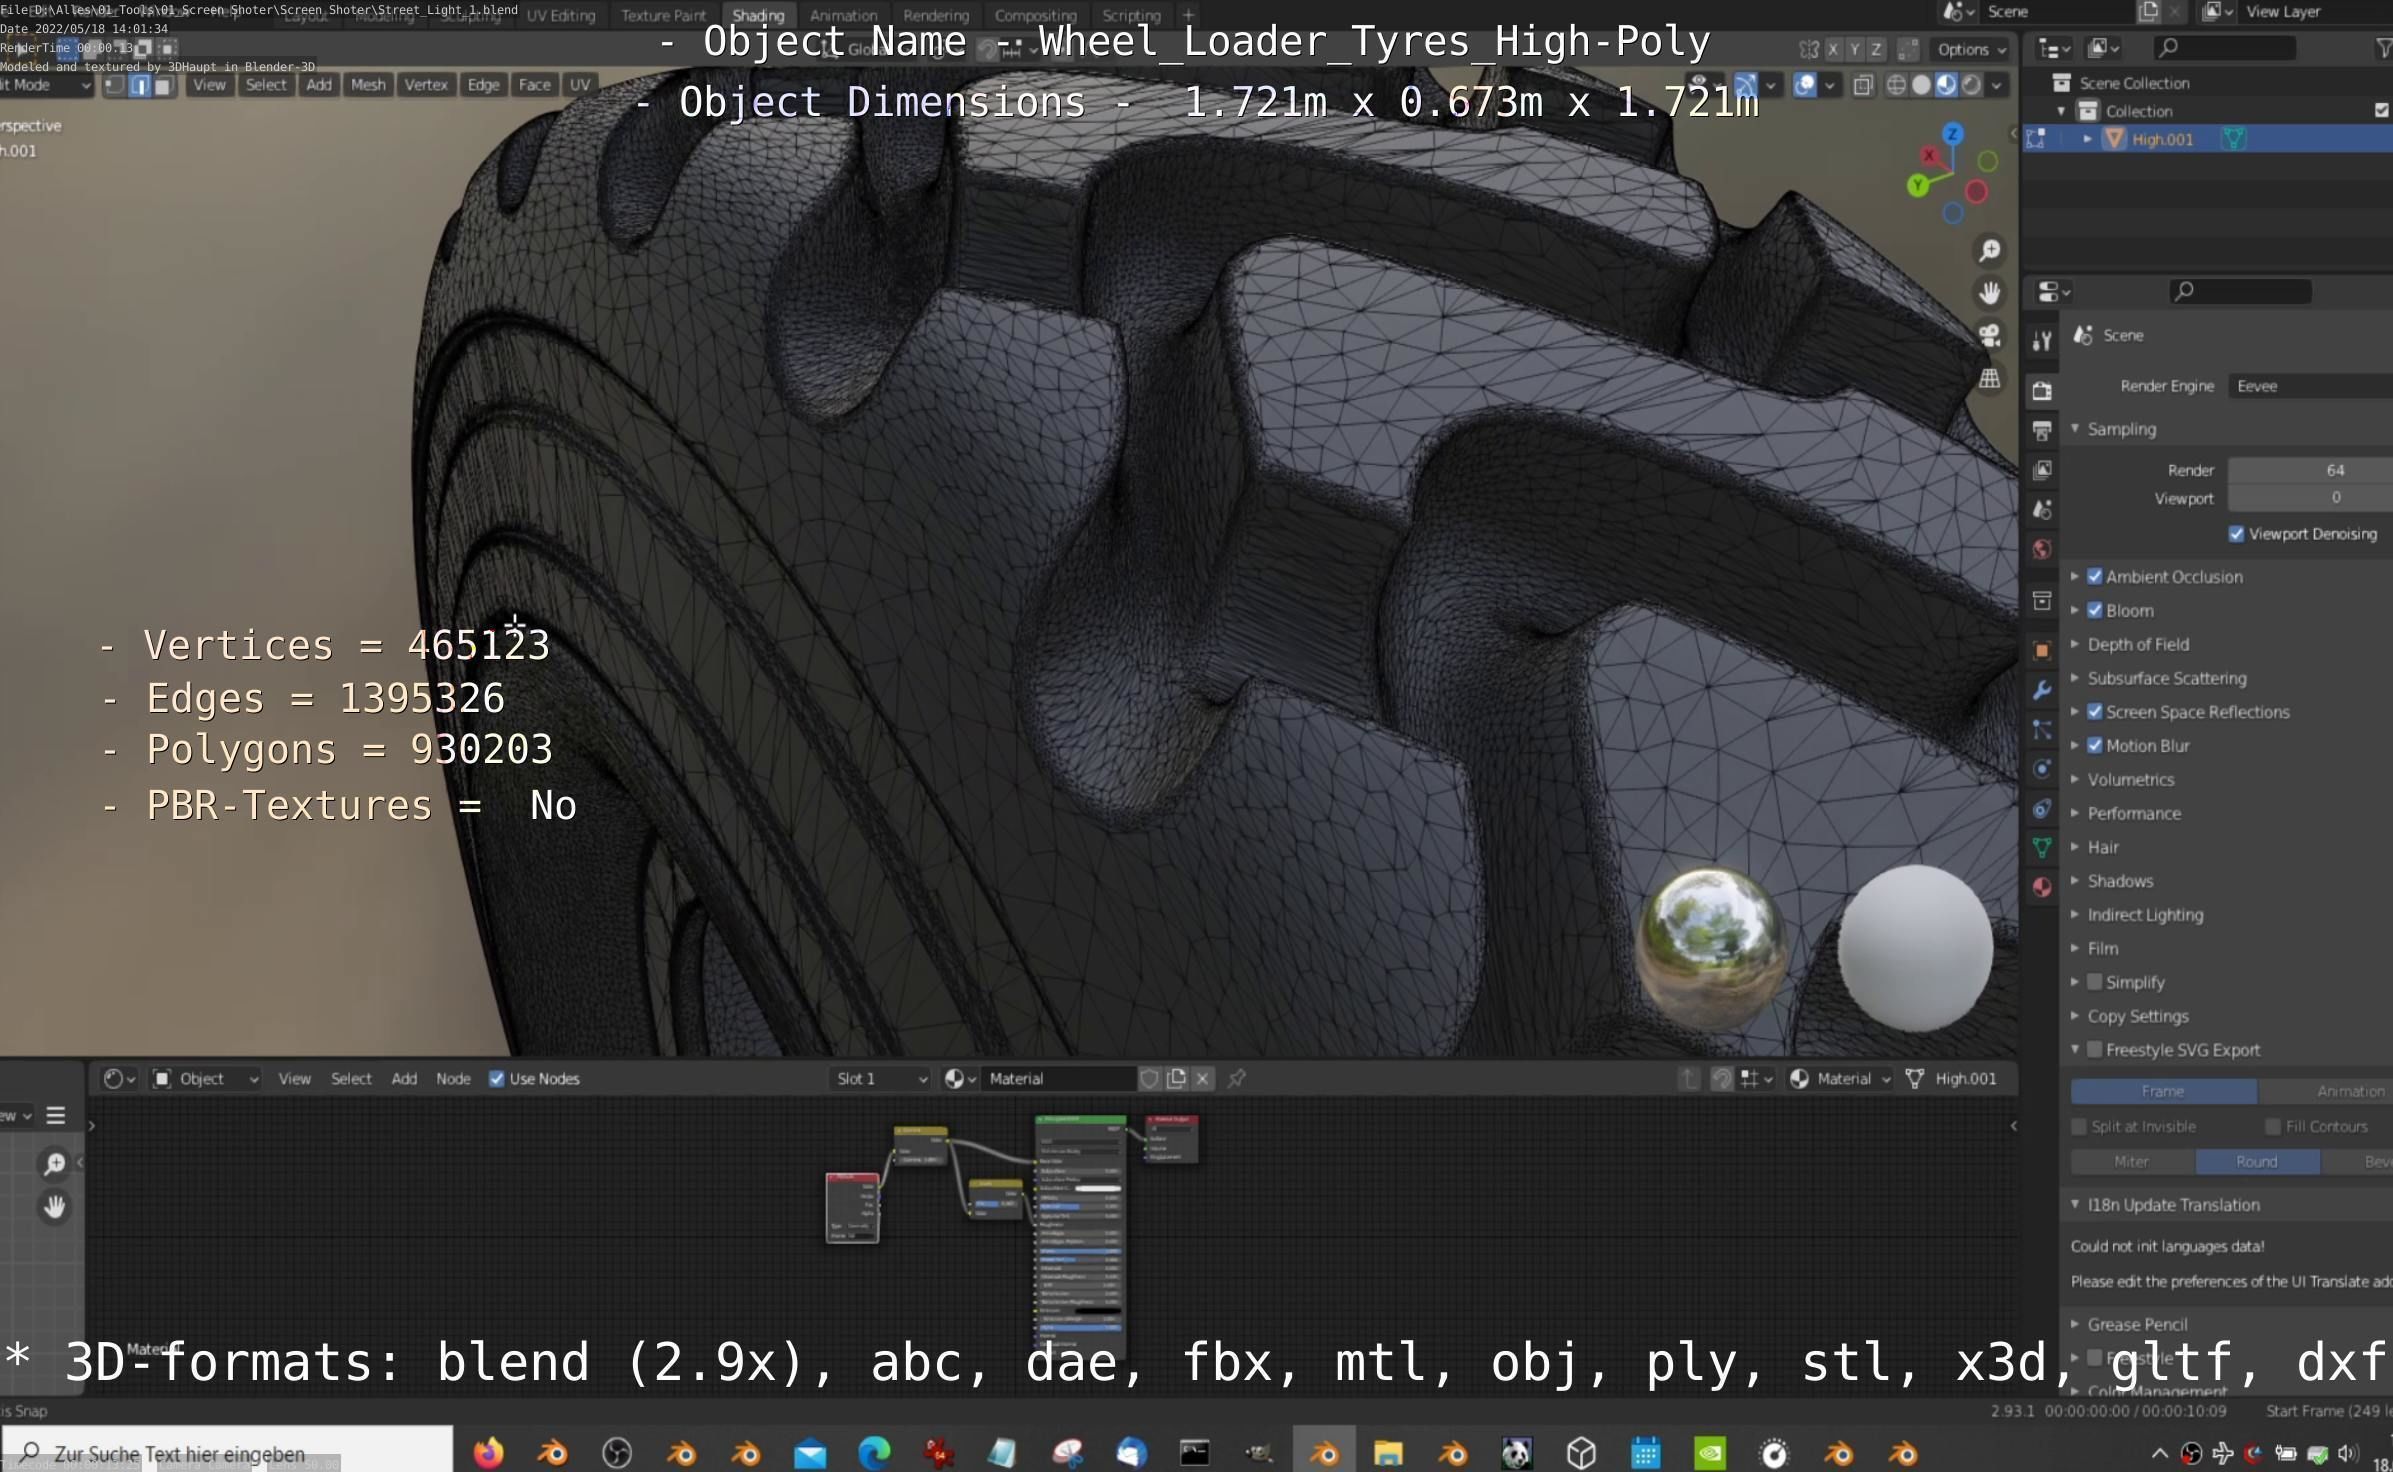Screen dimensions: 2393x1472
Task: Click face select mode icon
Action: (x=163, y=85)
